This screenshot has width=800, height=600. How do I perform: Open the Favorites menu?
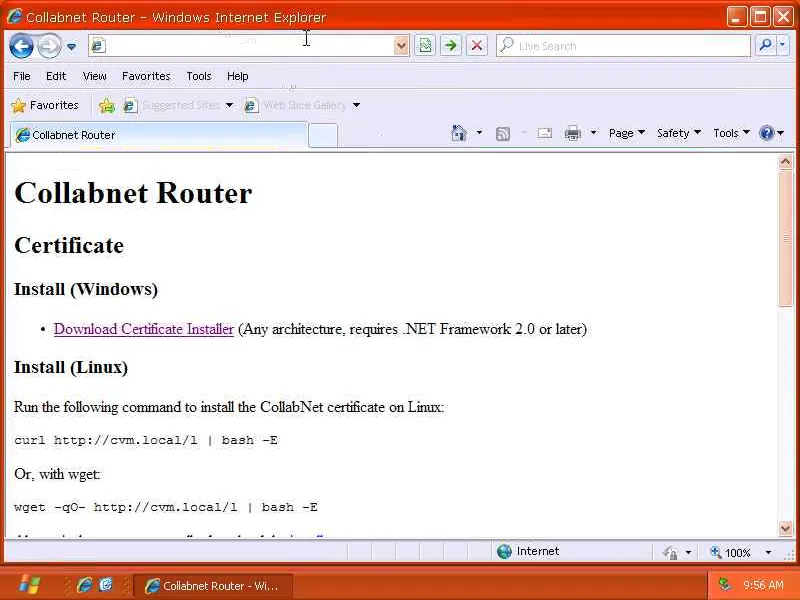tap(146, 76)
